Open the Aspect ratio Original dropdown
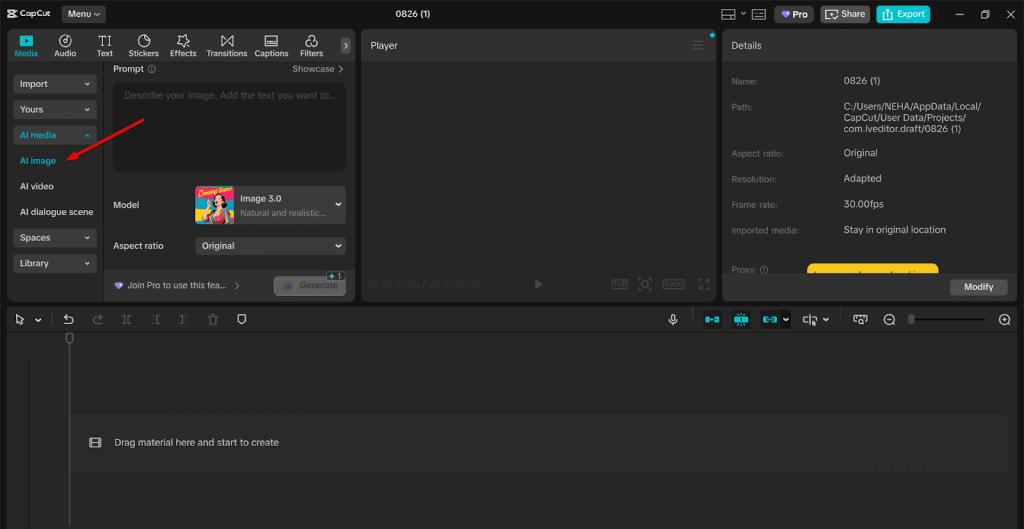The height and width of the screenshot is (529, 1024). tap(270, 245)
